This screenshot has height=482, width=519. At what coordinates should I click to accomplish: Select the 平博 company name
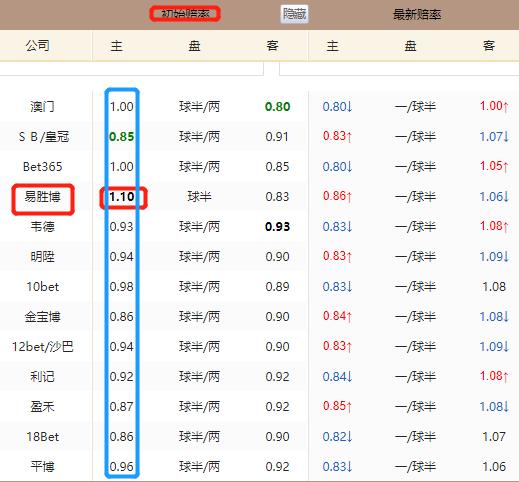[42, 466]
